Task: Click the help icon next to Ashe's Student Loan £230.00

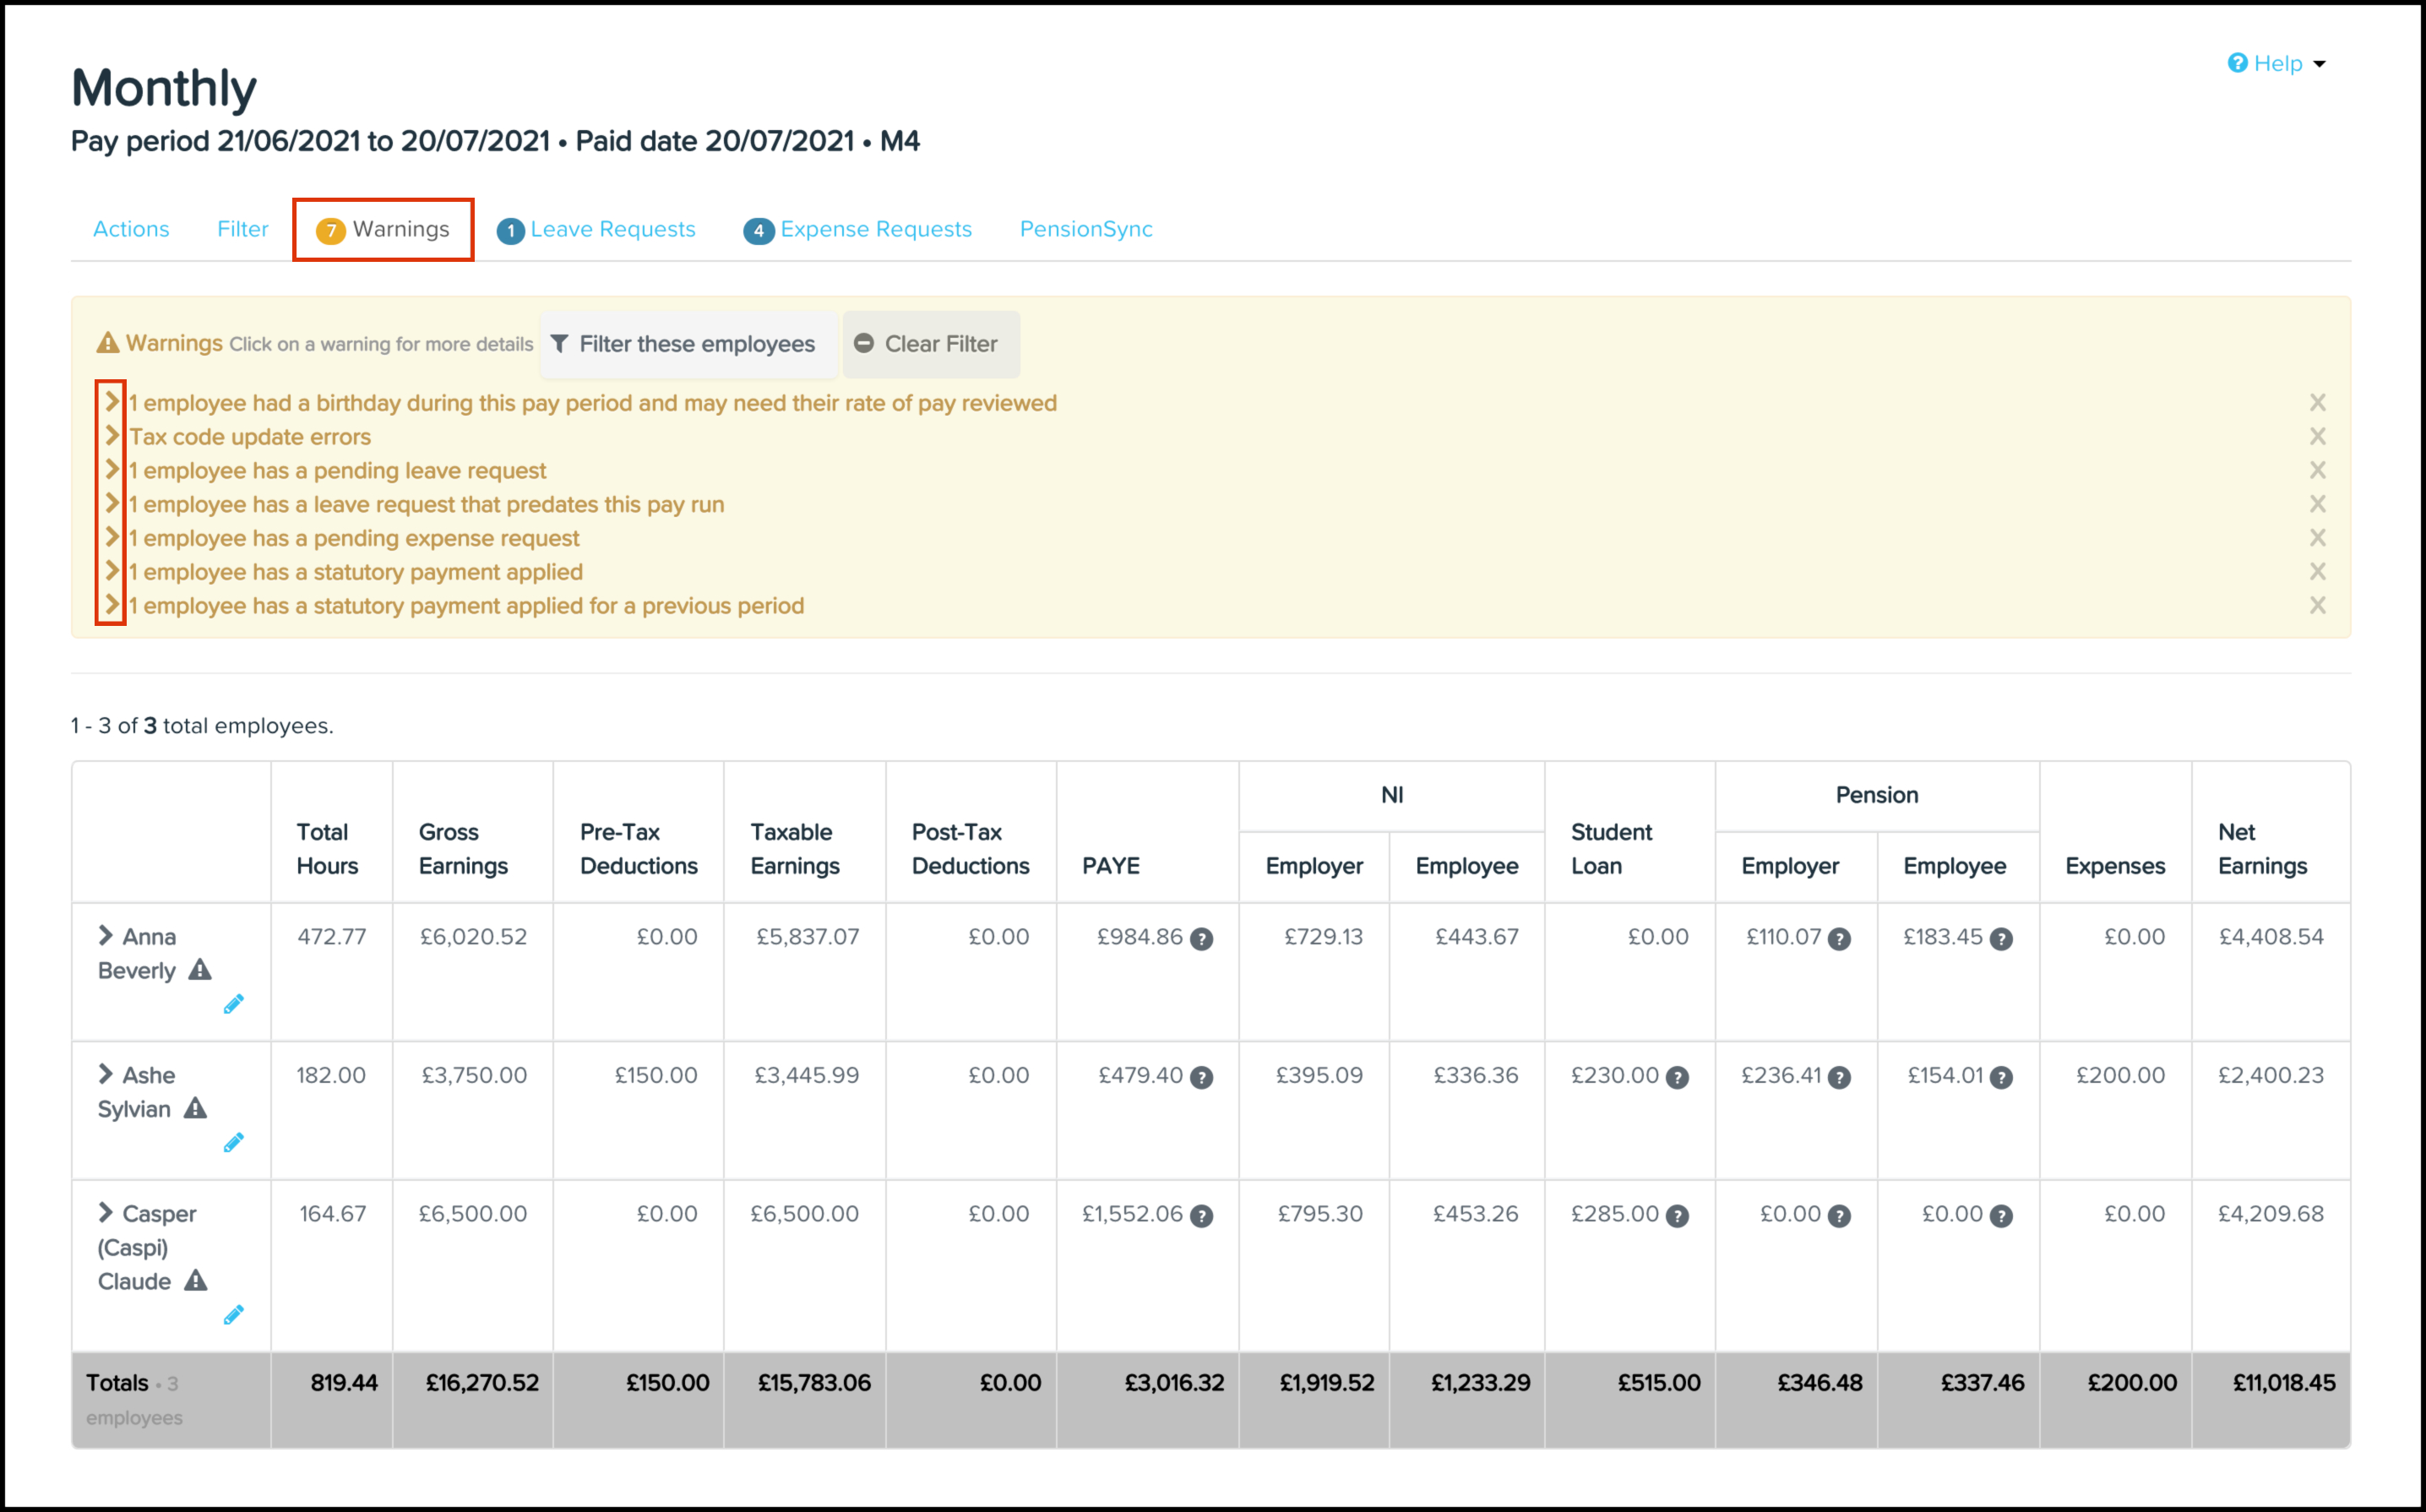Action: 1677,1077
